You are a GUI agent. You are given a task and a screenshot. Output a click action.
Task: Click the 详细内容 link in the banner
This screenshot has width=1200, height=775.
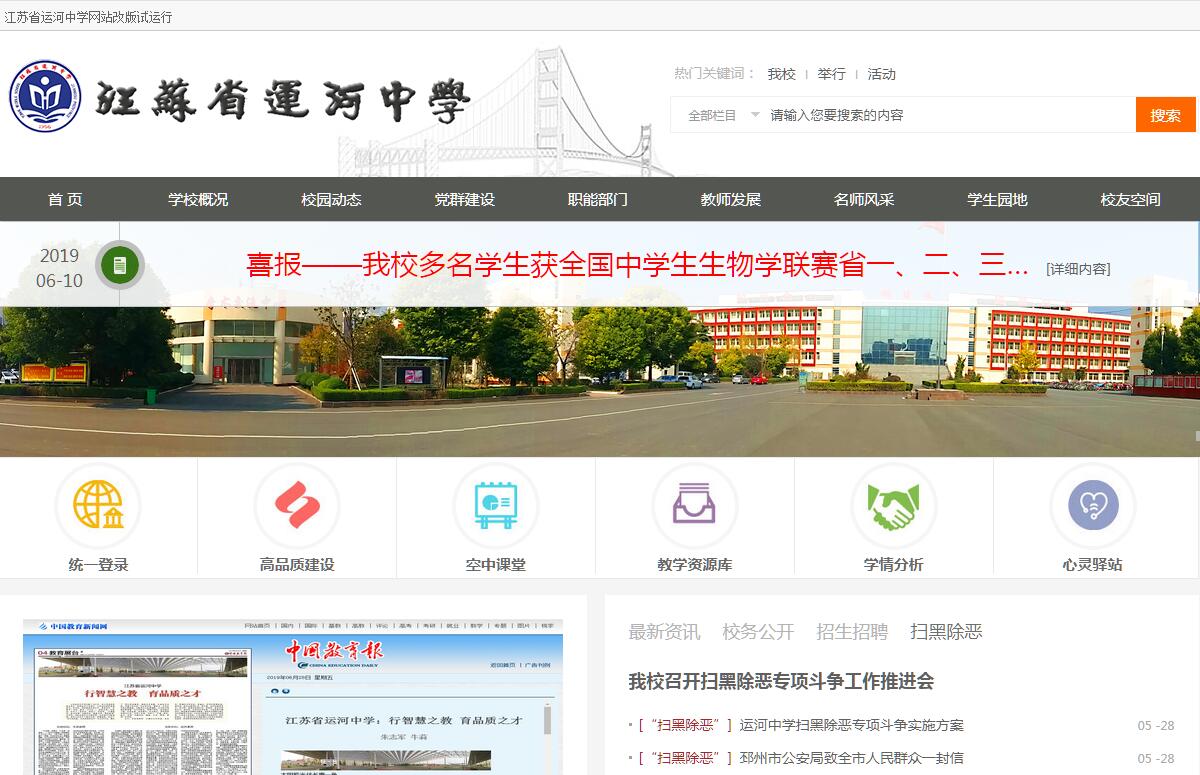pyautogui.click(x=1077, y=269)
